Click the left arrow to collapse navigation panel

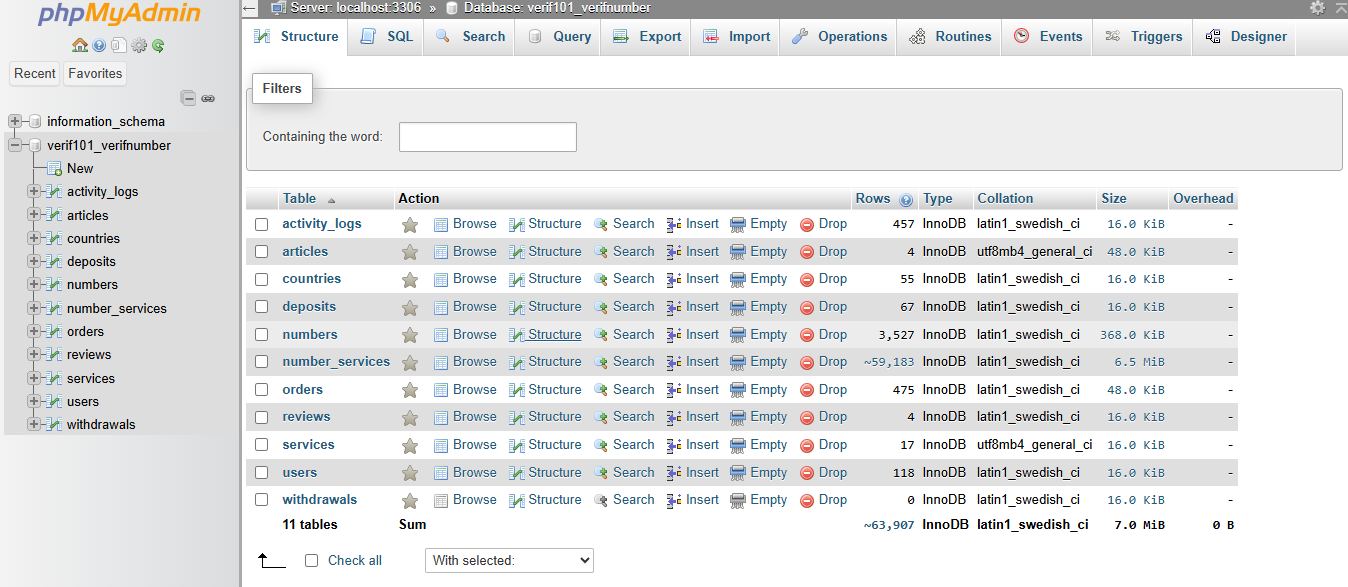click(249, 8)
